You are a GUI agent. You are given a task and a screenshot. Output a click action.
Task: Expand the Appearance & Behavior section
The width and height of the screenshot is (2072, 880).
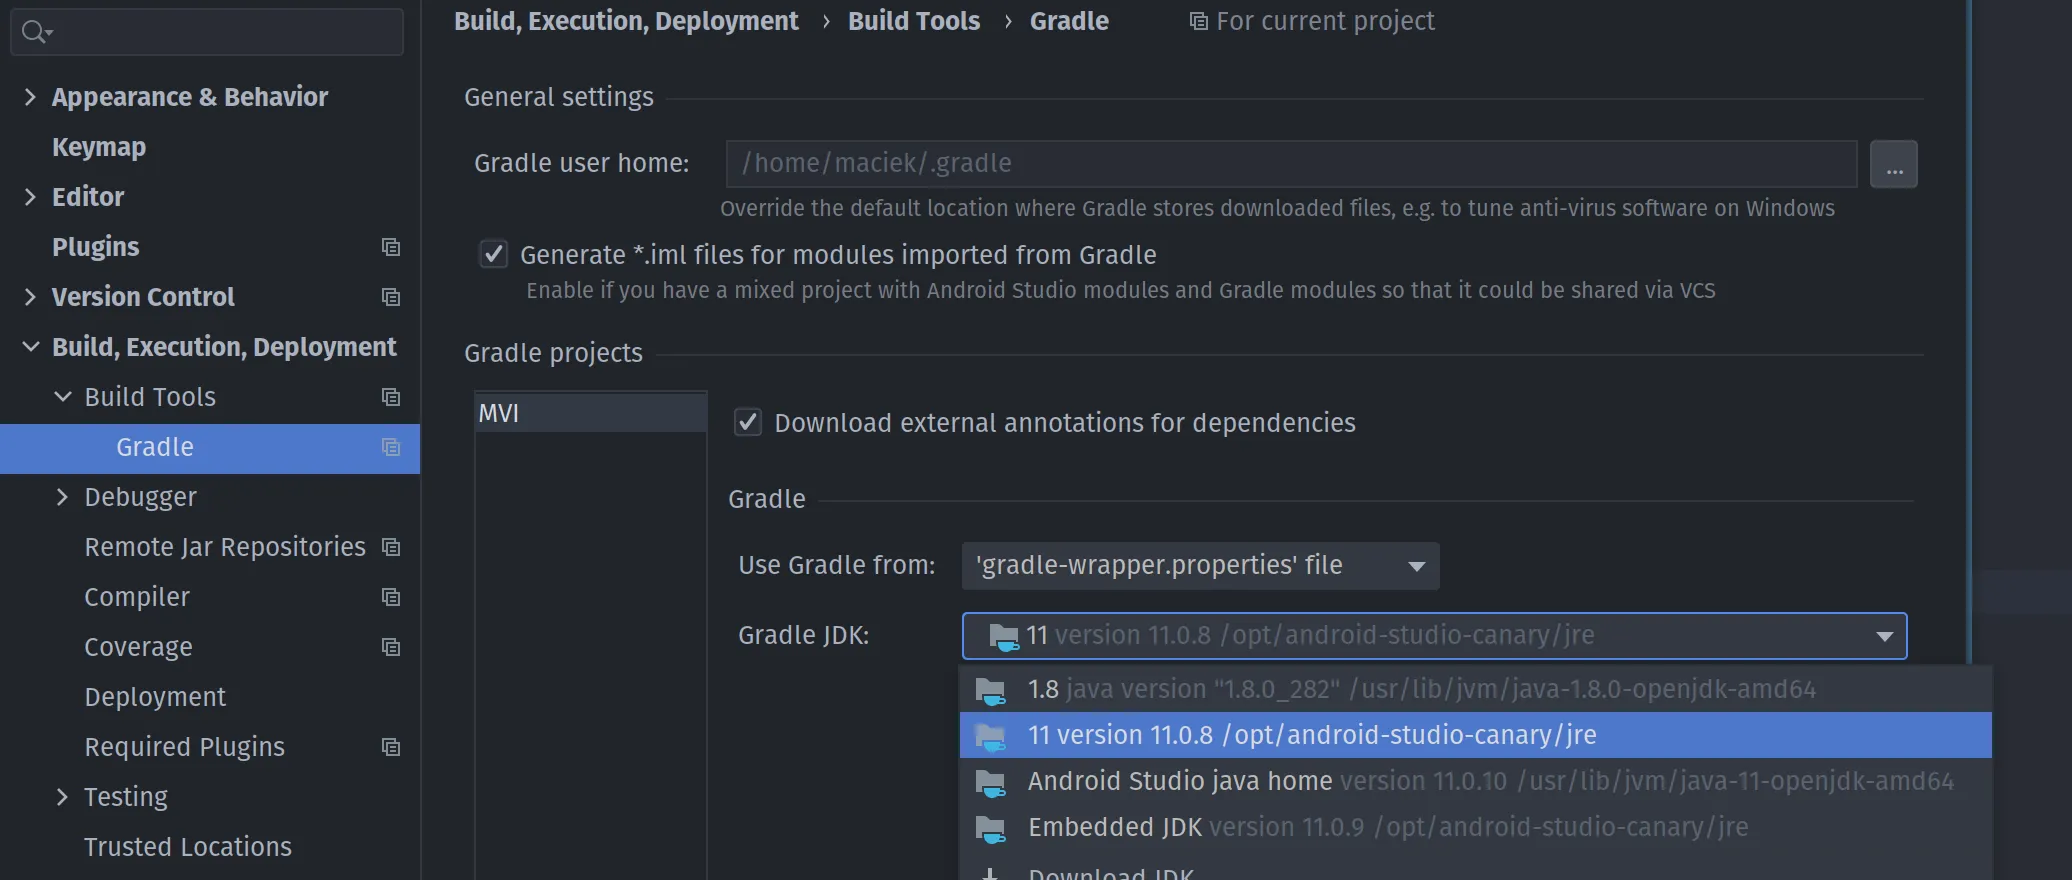point(30,97)
